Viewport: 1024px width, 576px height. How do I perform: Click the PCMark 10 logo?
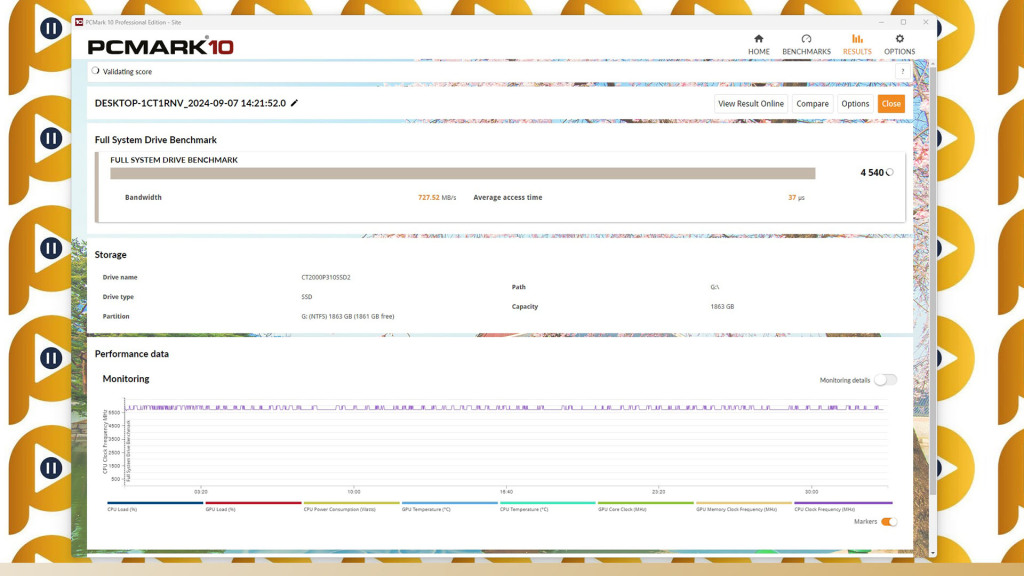tap(161, 46)
